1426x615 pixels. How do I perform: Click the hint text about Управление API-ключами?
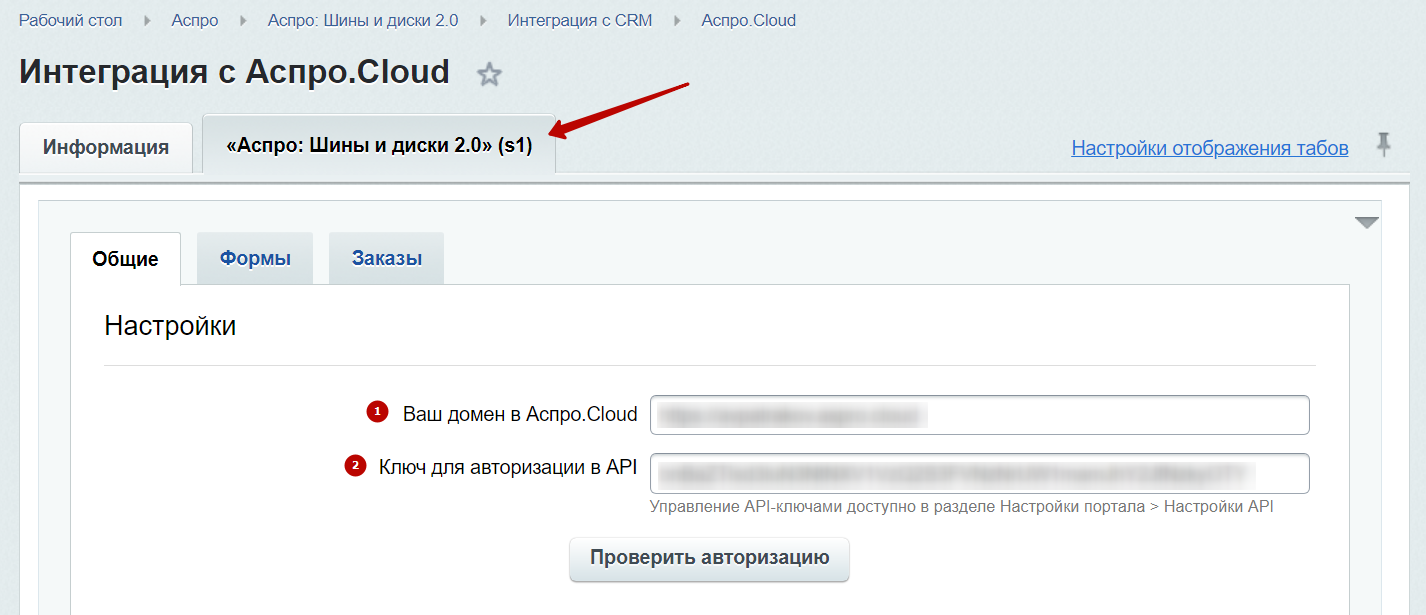tap(961, 507)
